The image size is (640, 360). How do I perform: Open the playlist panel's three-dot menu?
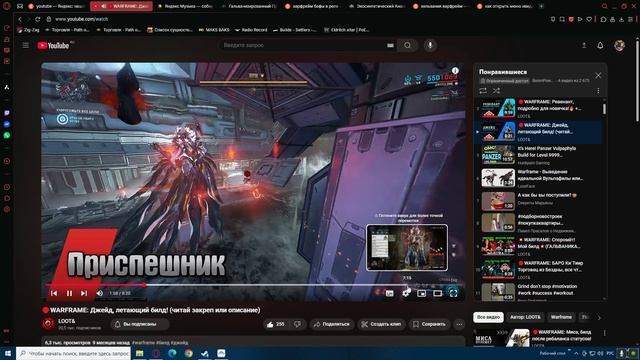click(598, 91)
